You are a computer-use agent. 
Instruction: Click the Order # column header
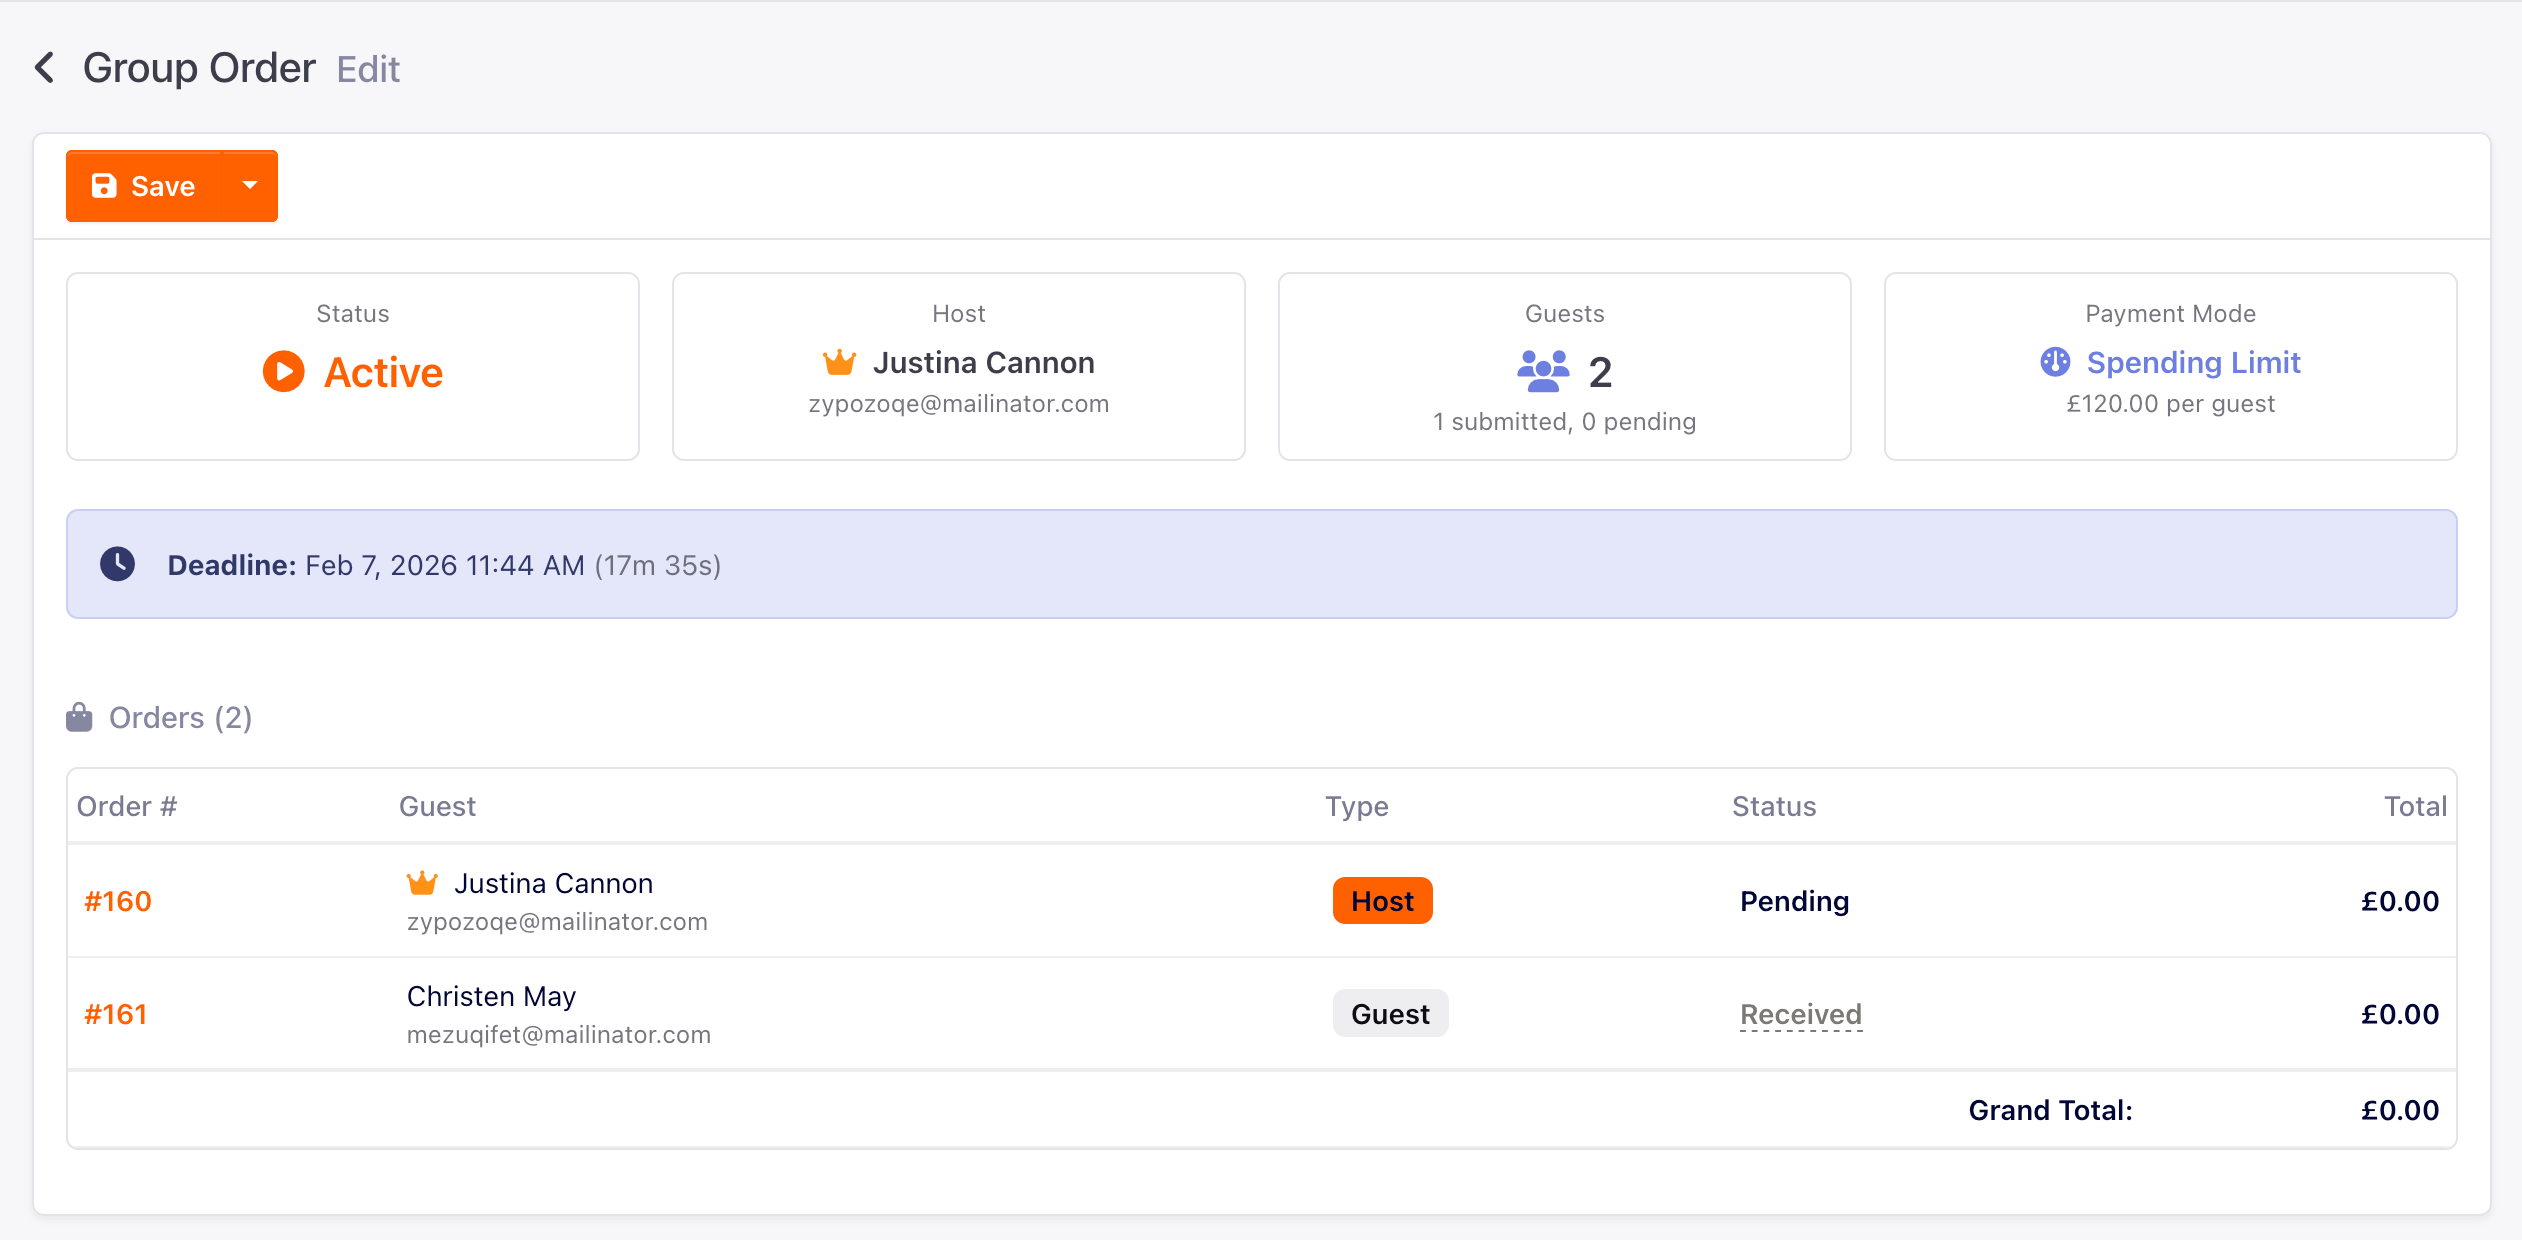(127, 806)
